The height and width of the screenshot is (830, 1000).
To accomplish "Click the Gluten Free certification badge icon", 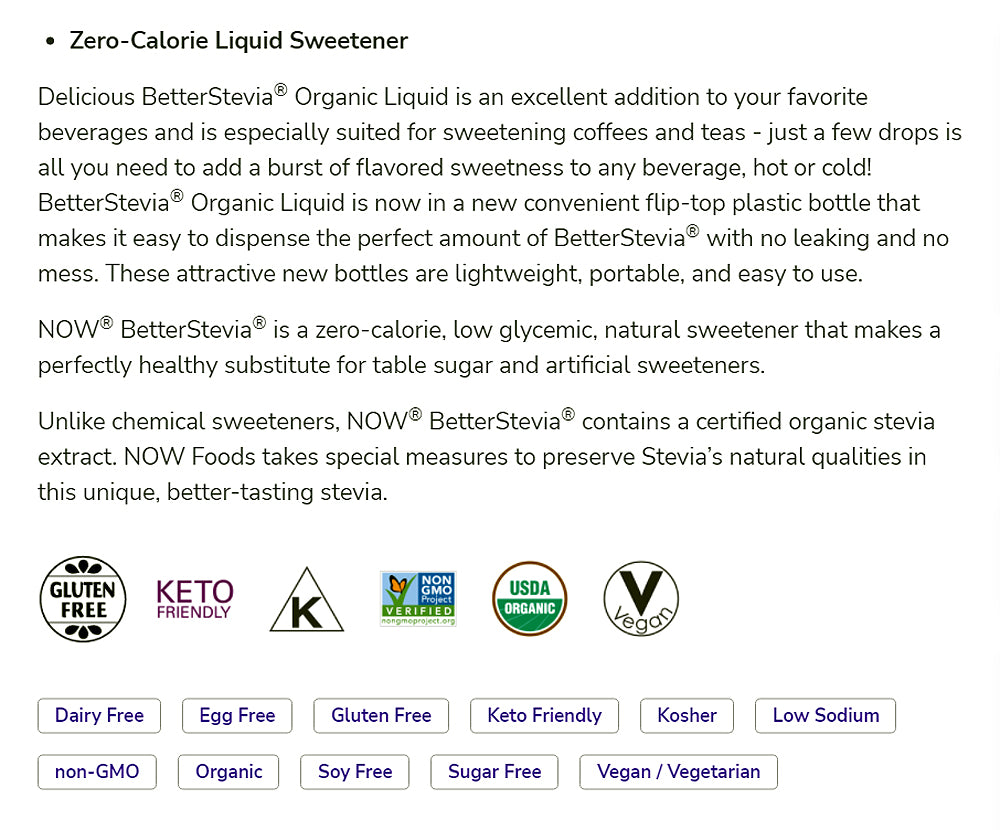I will click(x=84, y=598).
